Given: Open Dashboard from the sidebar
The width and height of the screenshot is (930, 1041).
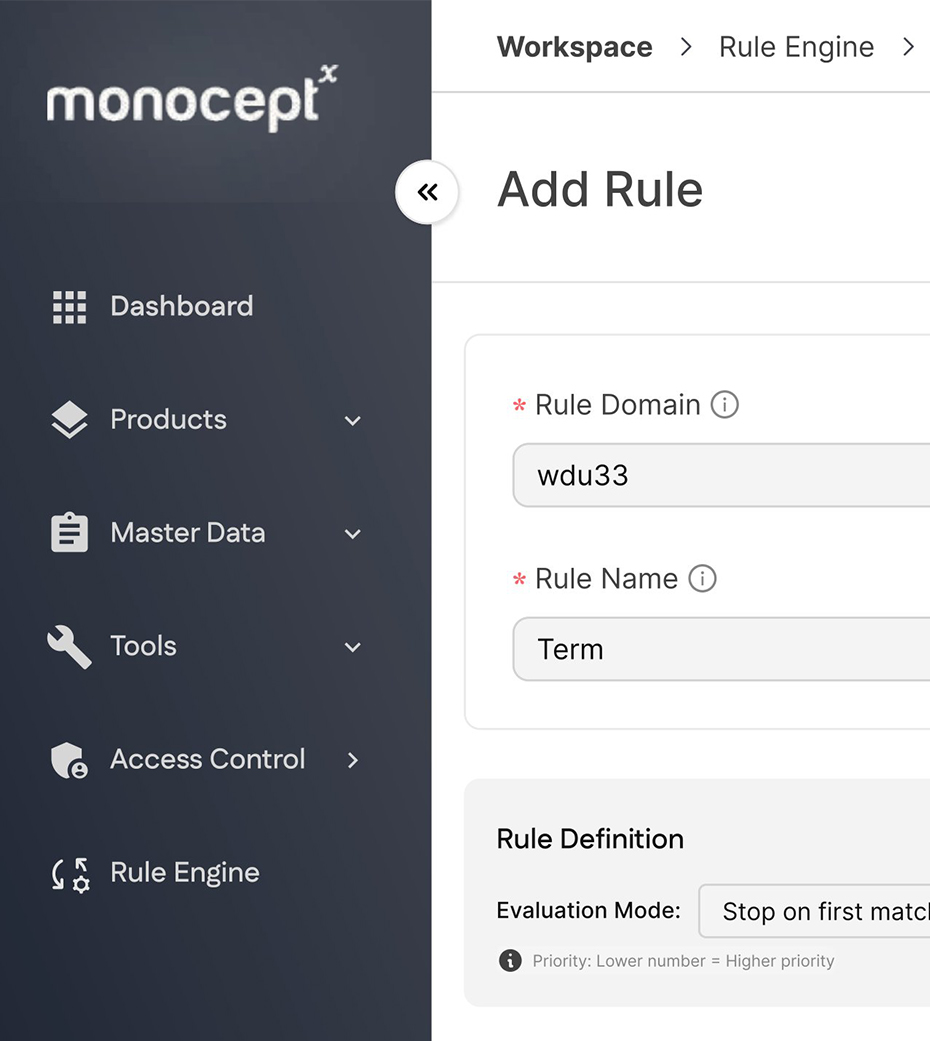Looking at the screenshot, I should (181, 307).
